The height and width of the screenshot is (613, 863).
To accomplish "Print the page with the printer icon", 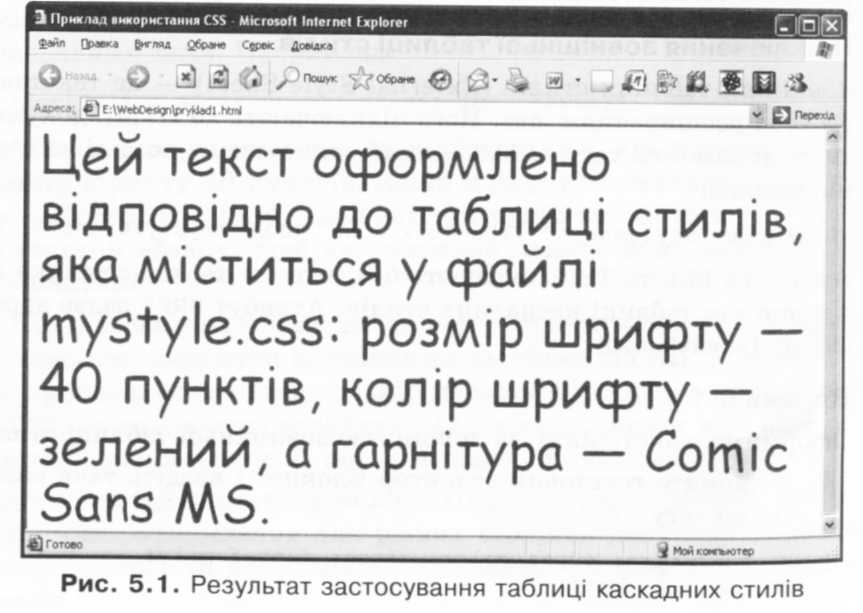I will point(517,81).
